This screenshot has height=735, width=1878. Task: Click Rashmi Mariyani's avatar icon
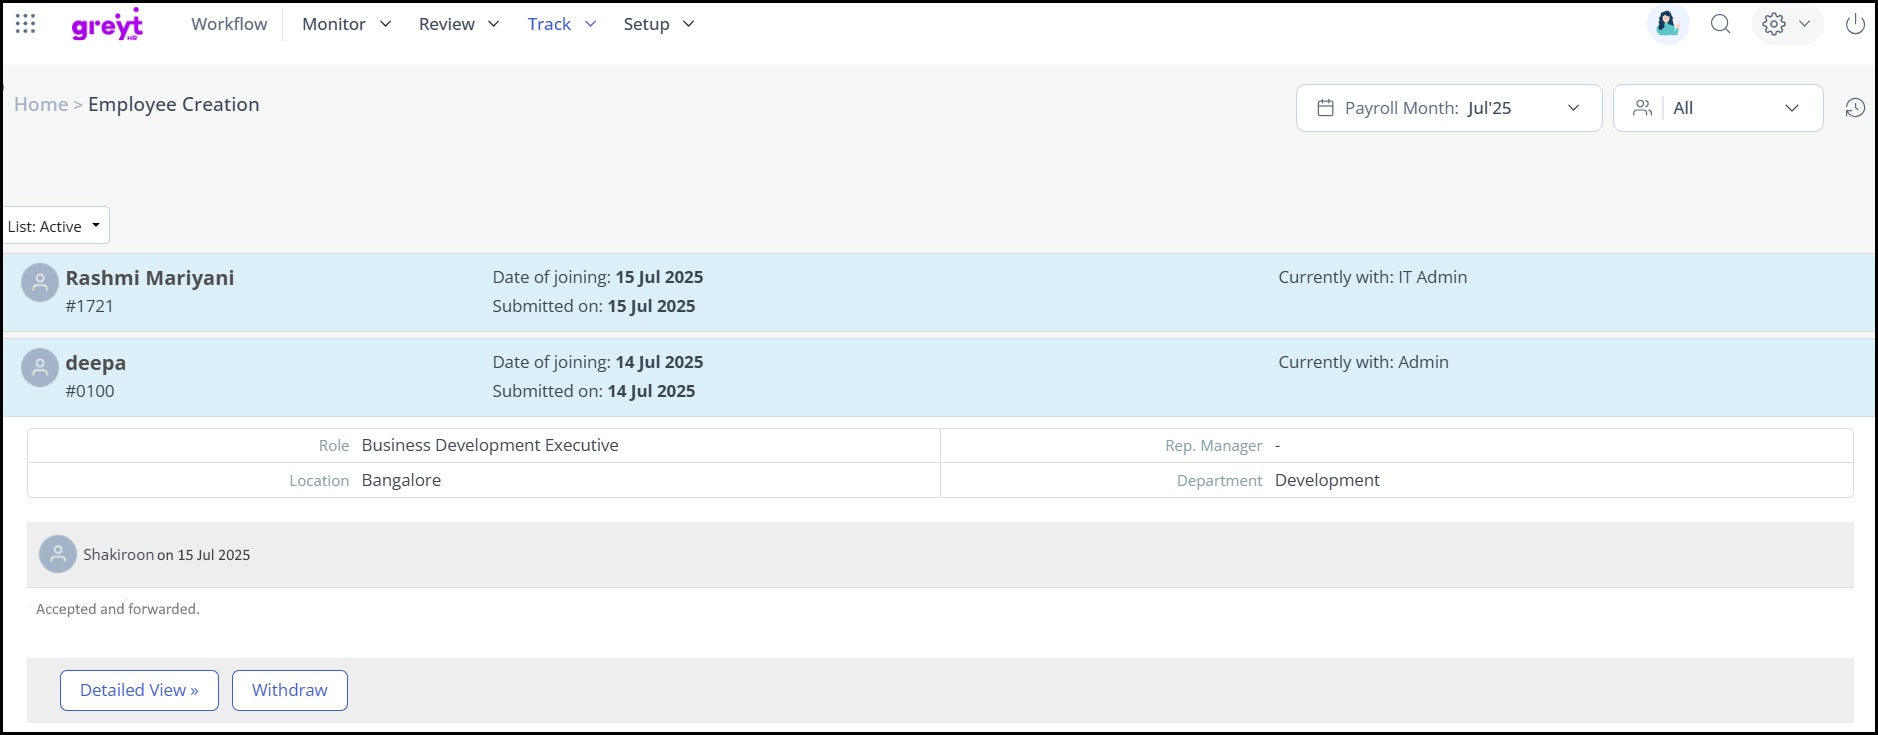click(40, 283)
